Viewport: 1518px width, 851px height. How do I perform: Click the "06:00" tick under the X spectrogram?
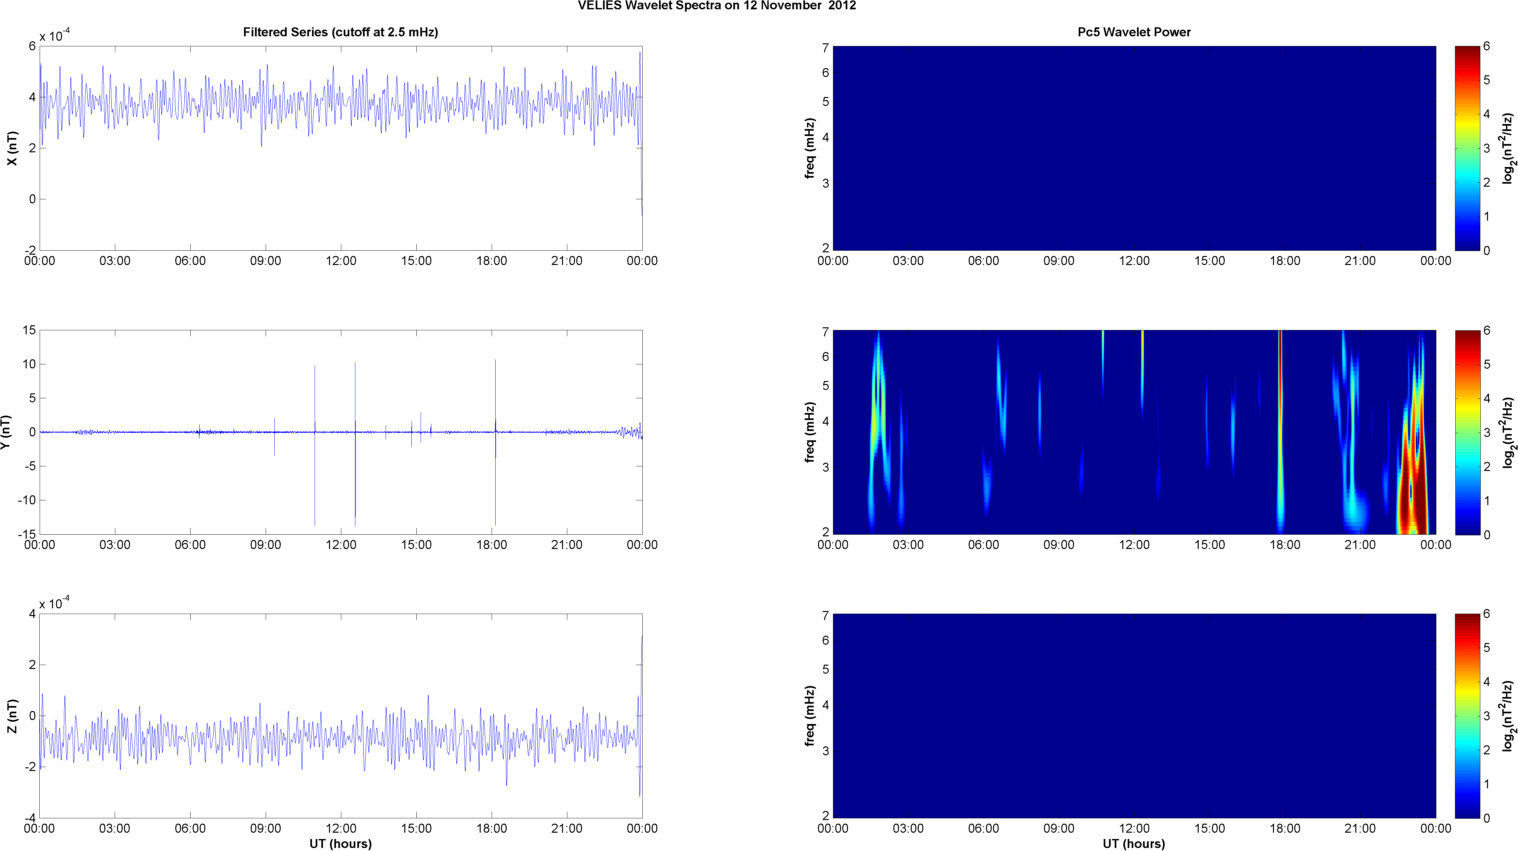(983, 261)
